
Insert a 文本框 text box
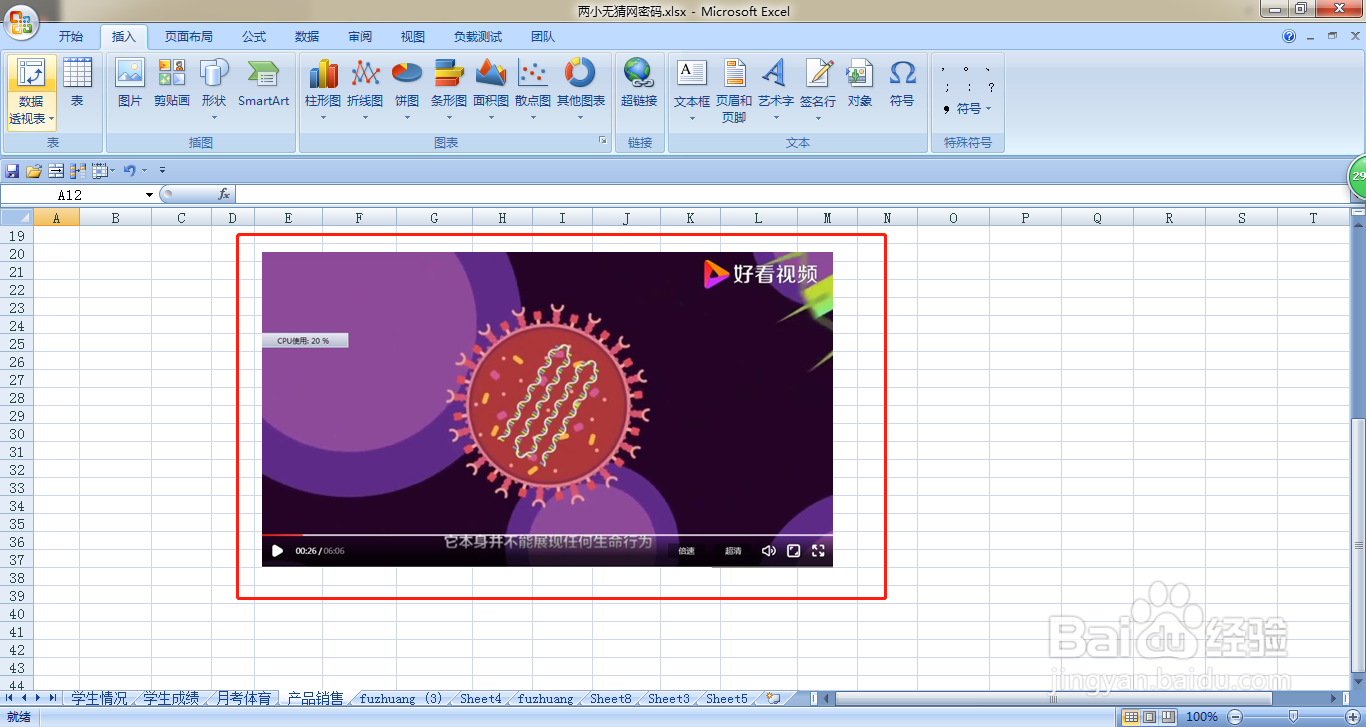click(x=692, y=88)
